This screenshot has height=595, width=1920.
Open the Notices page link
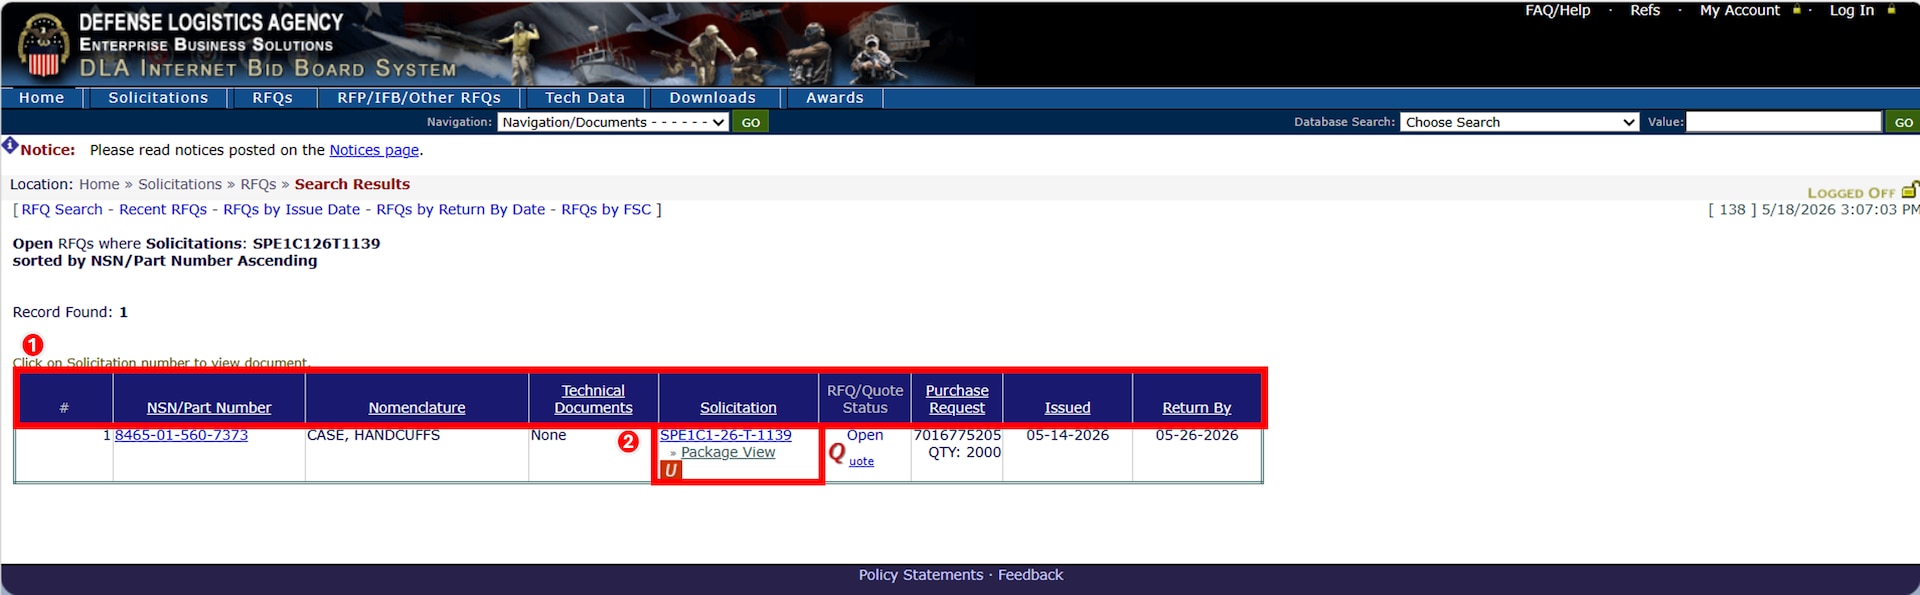[x=374, y=150]
